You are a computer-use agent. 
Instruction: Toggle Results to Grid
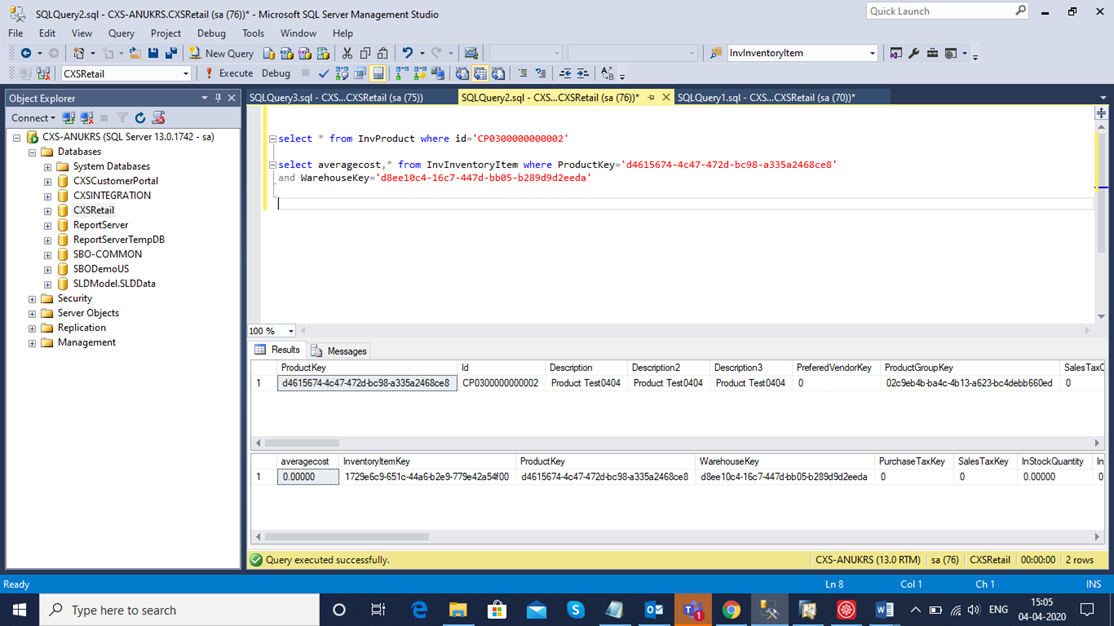tap(480, 74)
